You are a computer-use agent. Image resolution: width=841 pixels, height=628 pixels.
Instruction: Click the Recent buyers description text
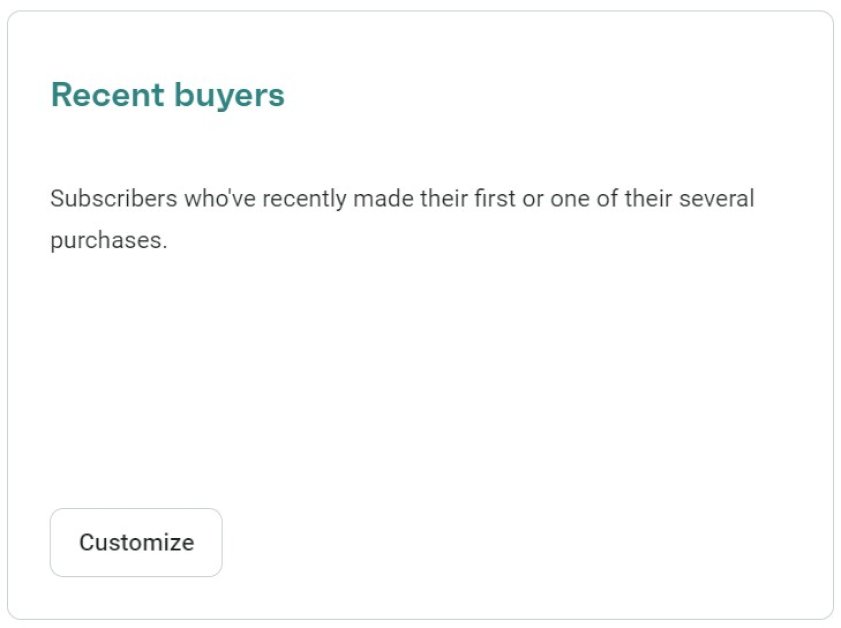pos(401,219)
